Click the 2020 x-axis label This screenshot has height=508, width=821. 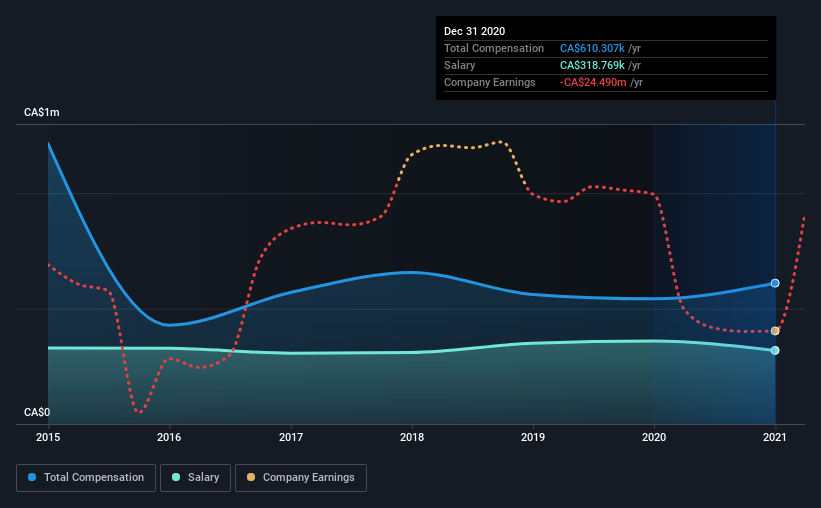(654, 437)
